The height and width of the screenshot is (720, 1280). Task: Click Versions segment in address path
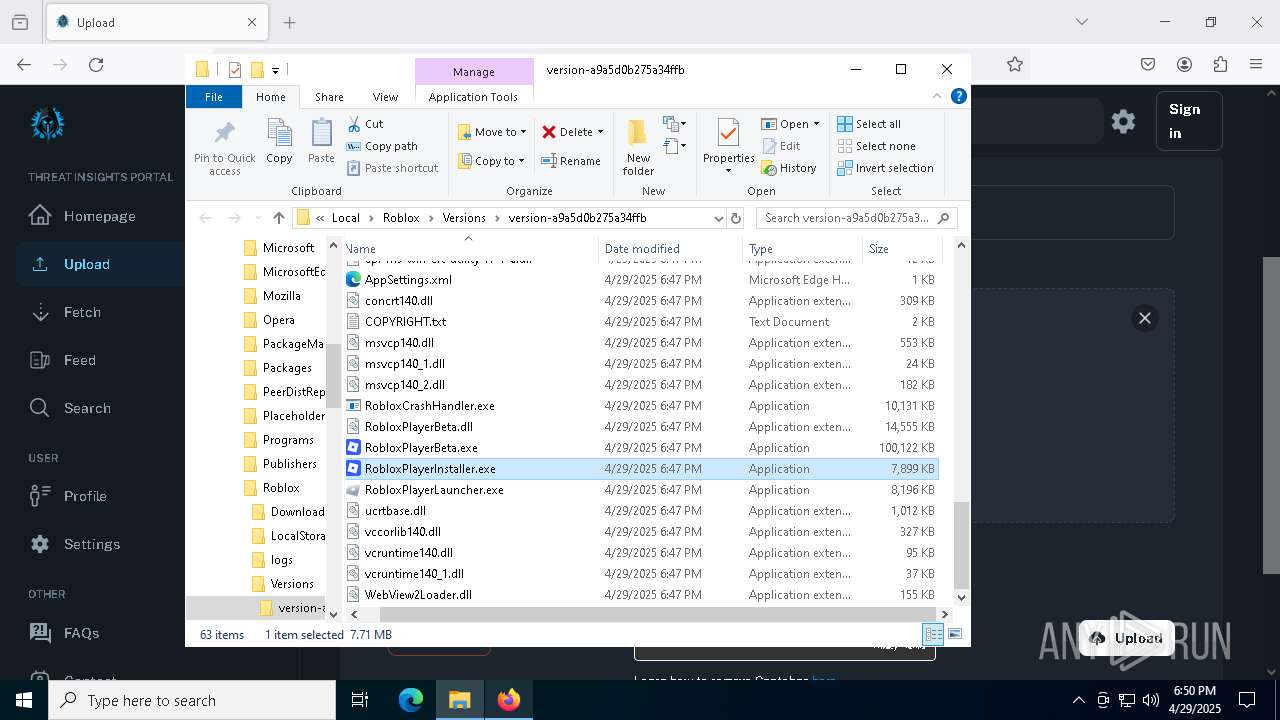464,218
